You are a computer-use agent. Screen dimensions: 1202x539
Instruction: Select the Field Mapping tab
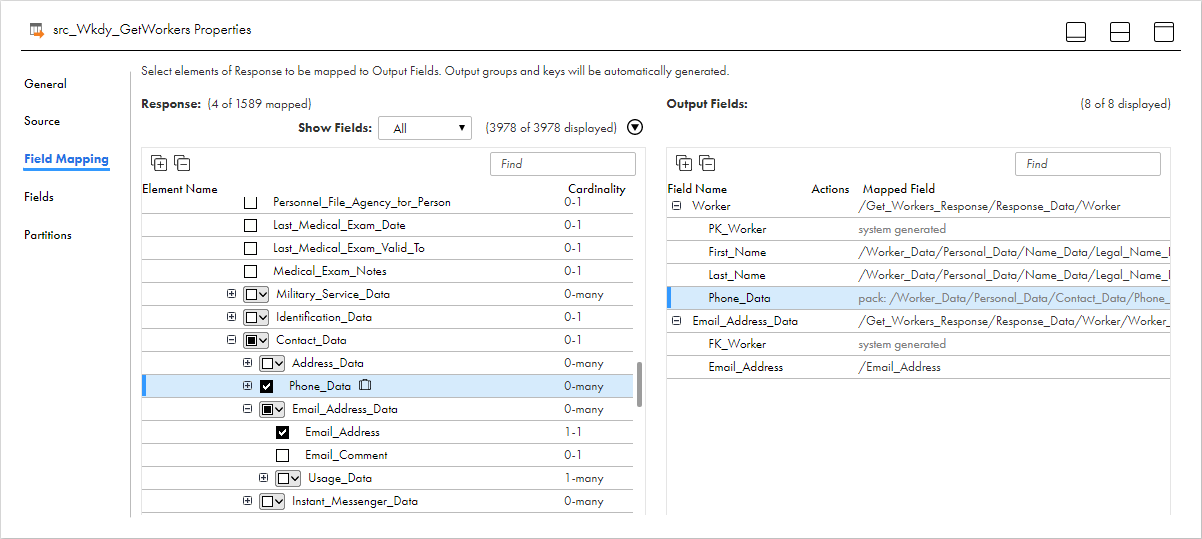click(x=66, y=159)
